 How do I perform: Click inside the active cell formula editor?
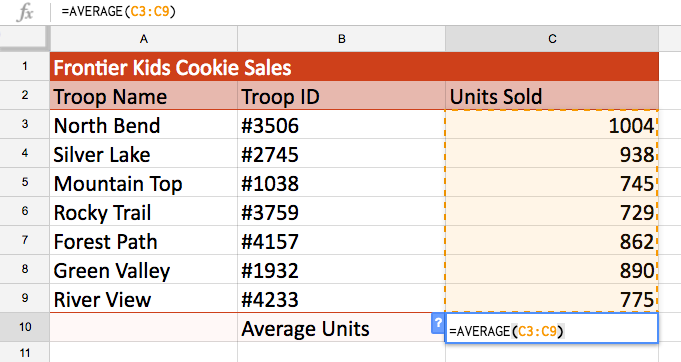click(x=552, y=329)
